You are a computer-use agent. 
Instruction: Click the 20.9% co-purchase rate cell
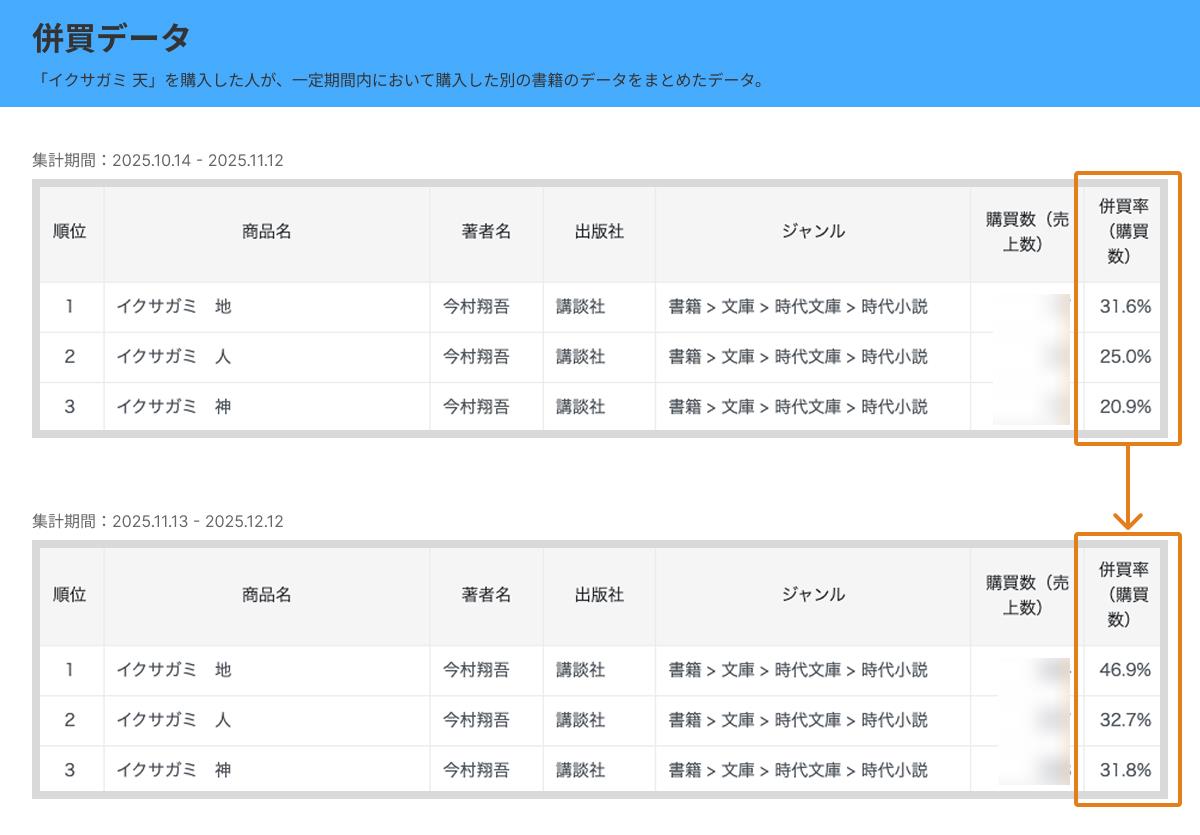(1125, 407)
